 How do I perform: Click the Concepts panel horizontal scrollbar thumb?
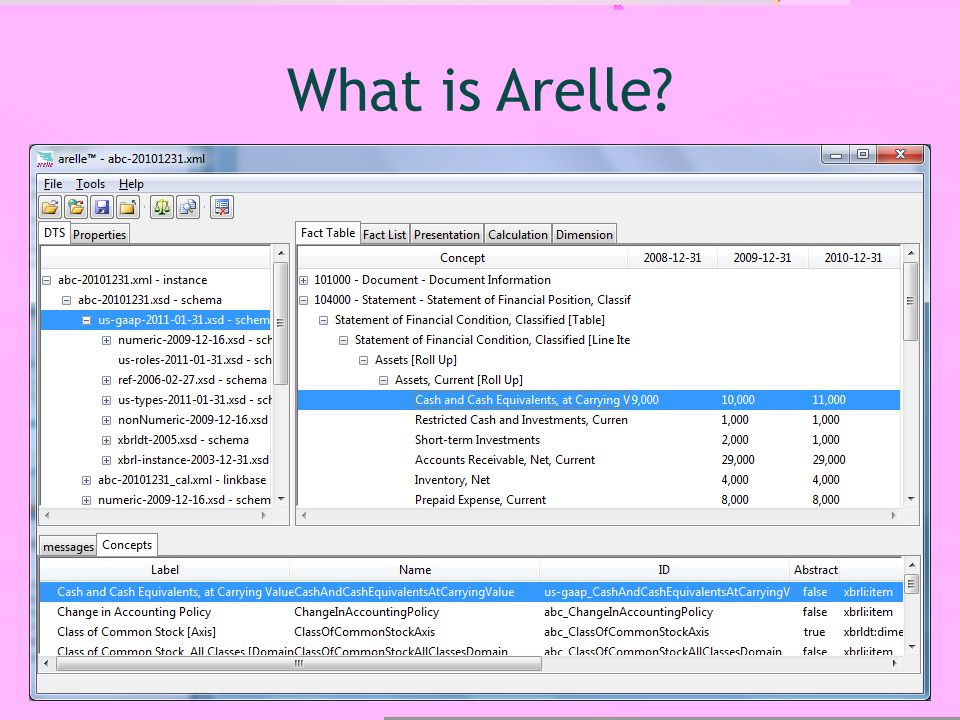(x=299, y=664)
